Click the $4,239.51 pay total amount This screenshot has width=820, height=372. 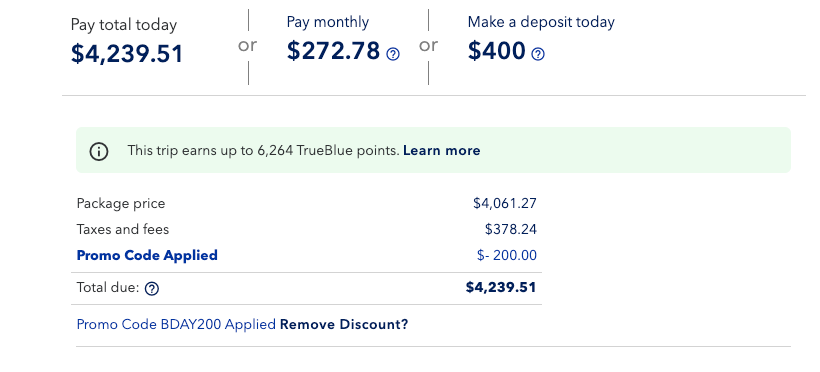tap(127, 54)
